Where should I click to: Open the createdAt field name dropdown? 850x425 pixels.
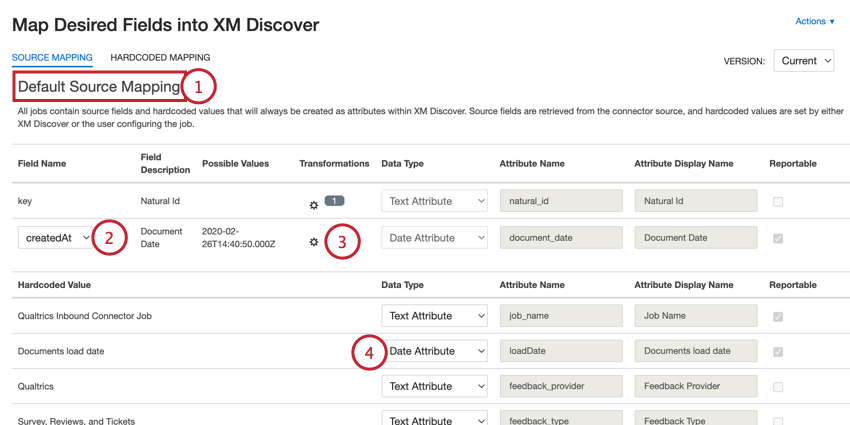tap(57, 238)
